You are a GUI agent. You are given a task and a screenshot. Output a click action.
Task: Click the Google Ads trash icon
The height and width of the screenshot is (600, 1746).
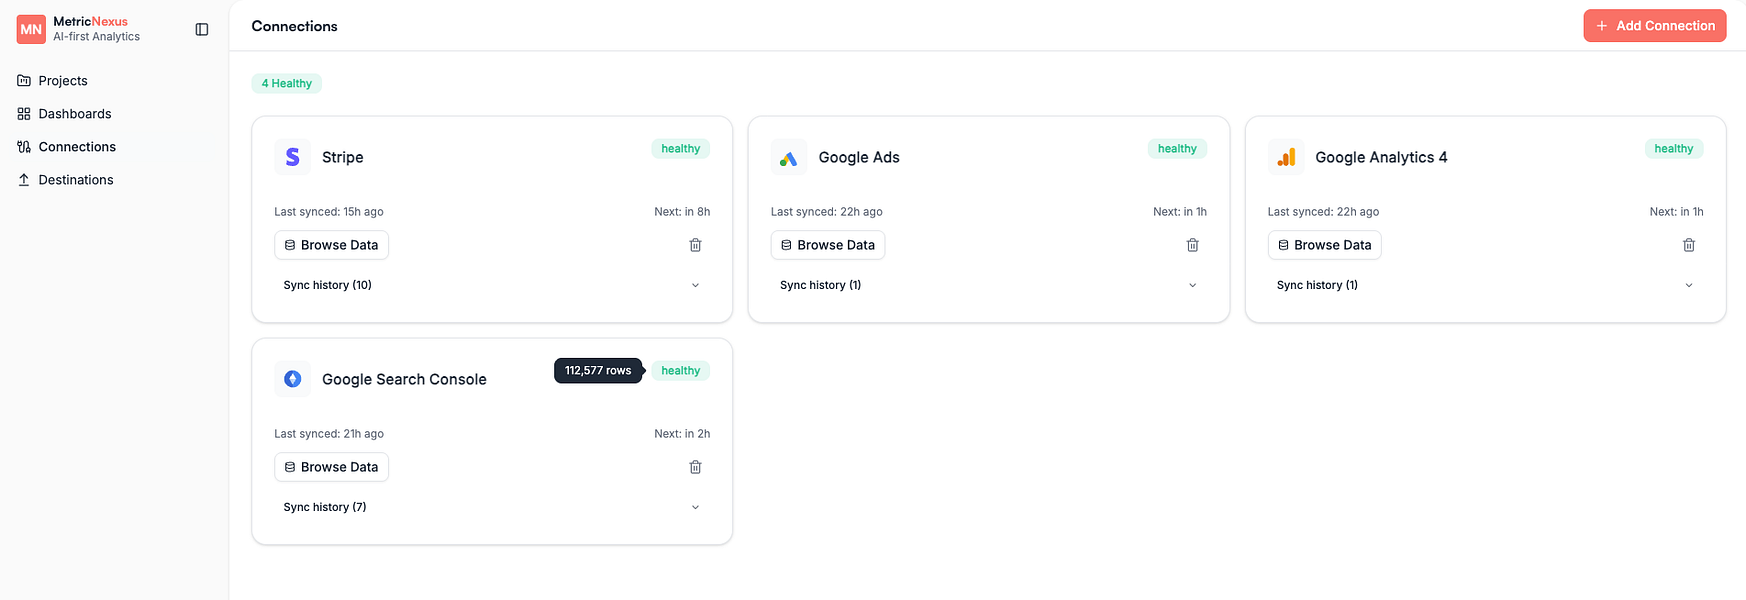pyautogui.click(x=1192, y=245)
